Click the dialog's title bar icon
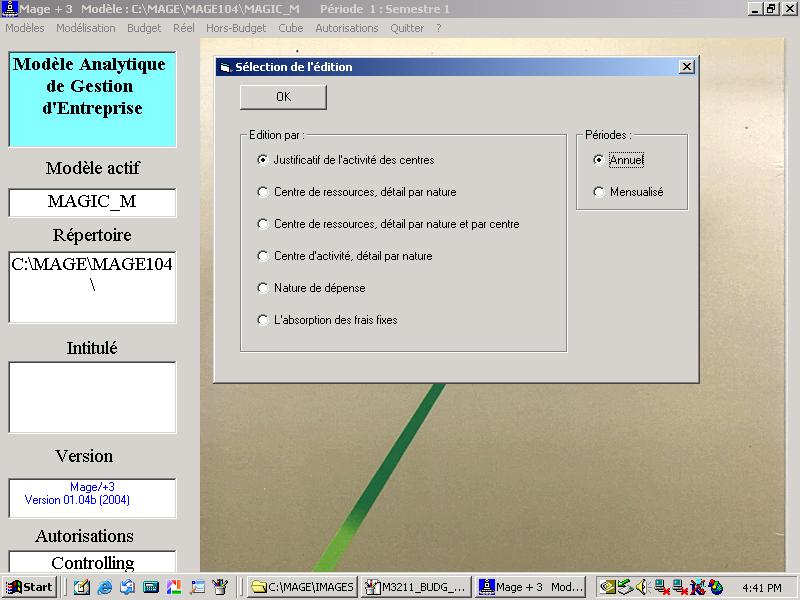 pyautogui.click(x=225, y=67)
